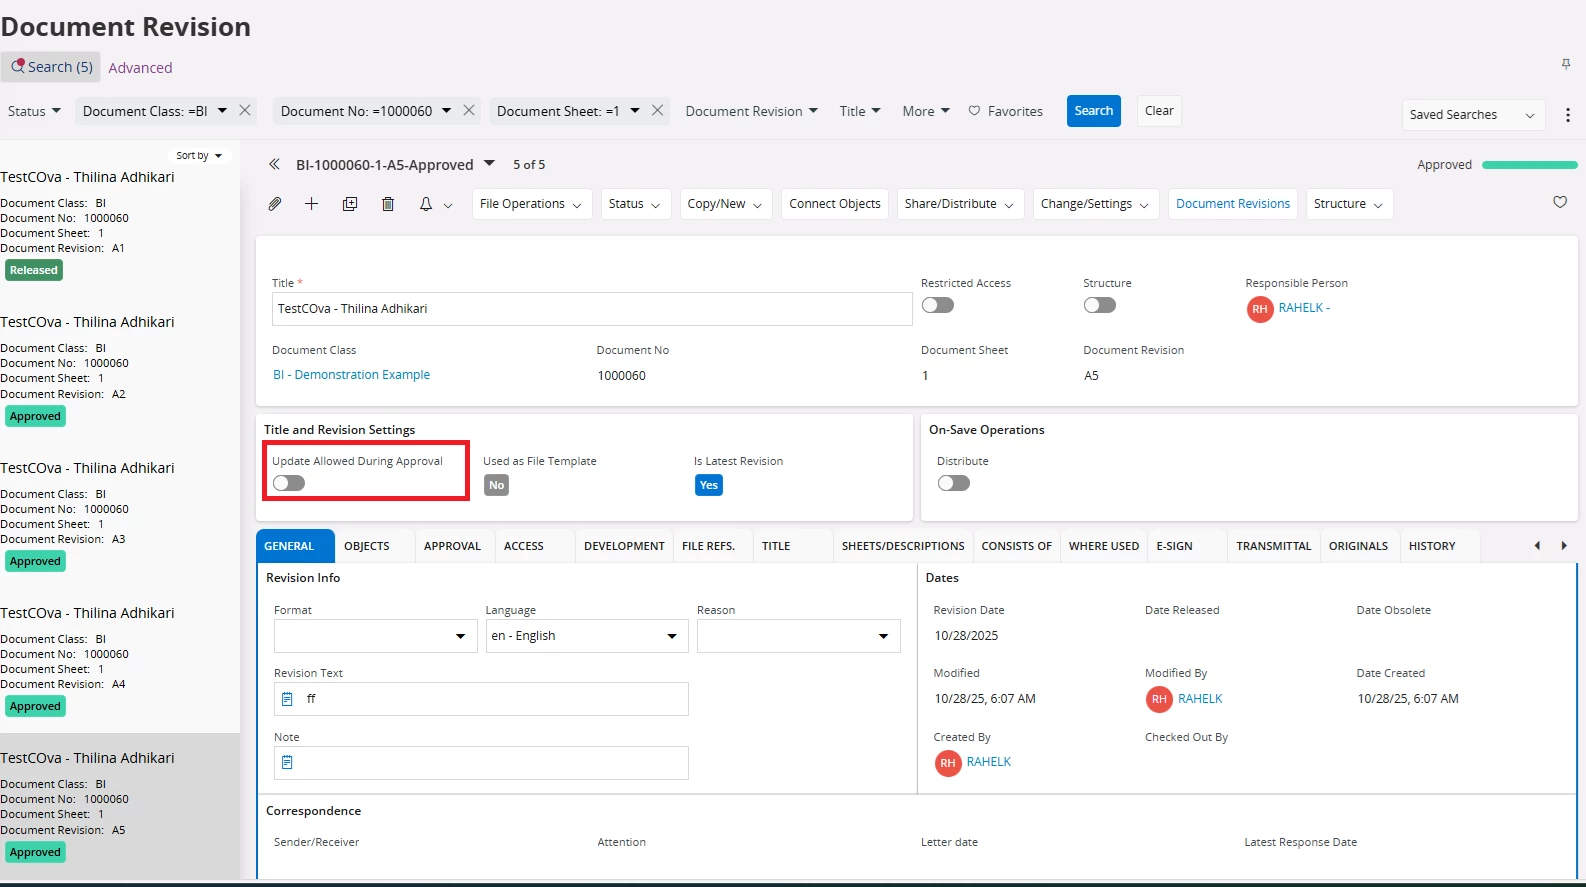This screenshot has width=1586, height=887.
Task: Turn on the Distribute toggle
Action: 953,483
